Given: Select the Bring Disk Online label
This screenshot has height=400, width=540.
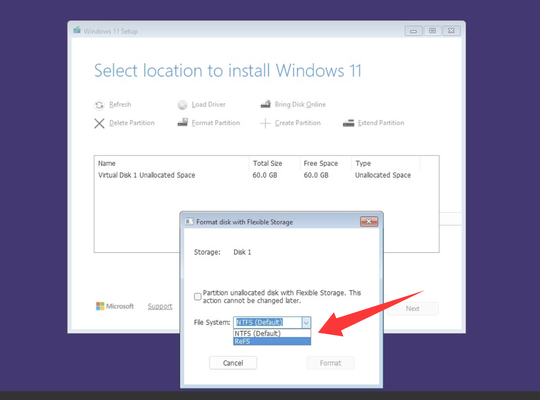Looking at the screenshot, I should coord(300,104).
